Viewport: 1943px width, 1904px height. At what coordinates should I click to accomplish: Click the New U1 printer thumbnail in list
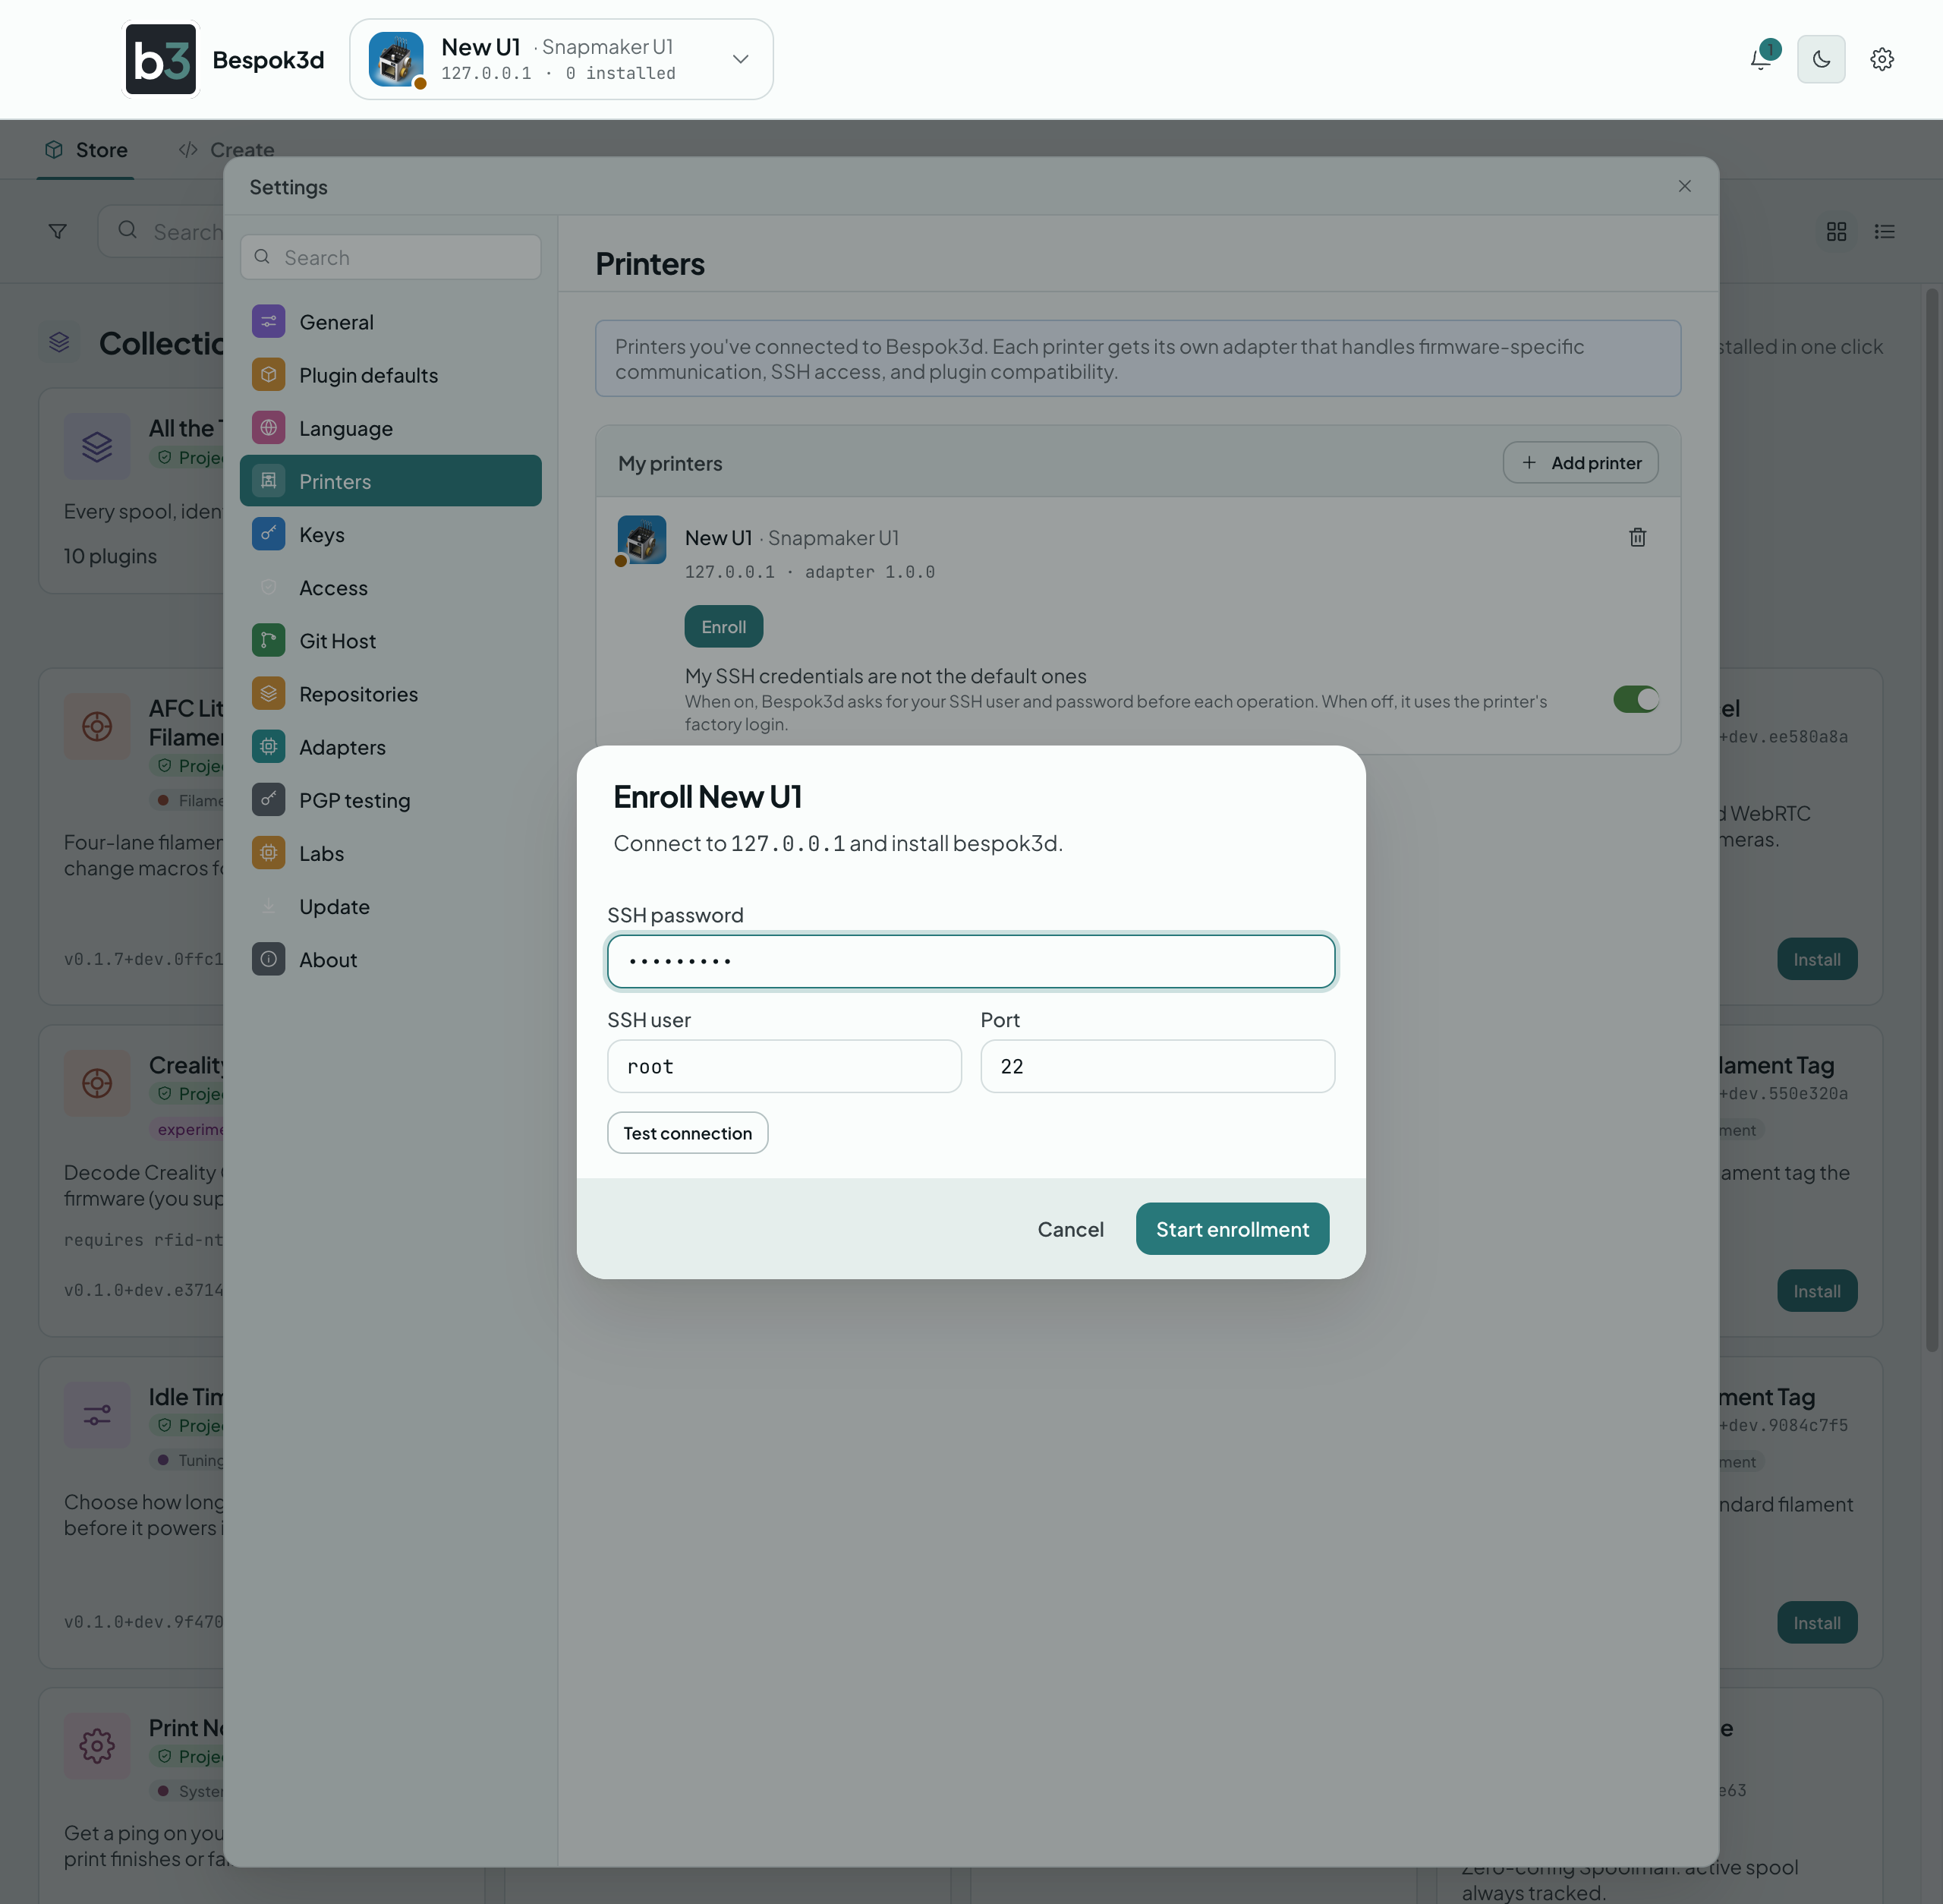coord(641,540)
